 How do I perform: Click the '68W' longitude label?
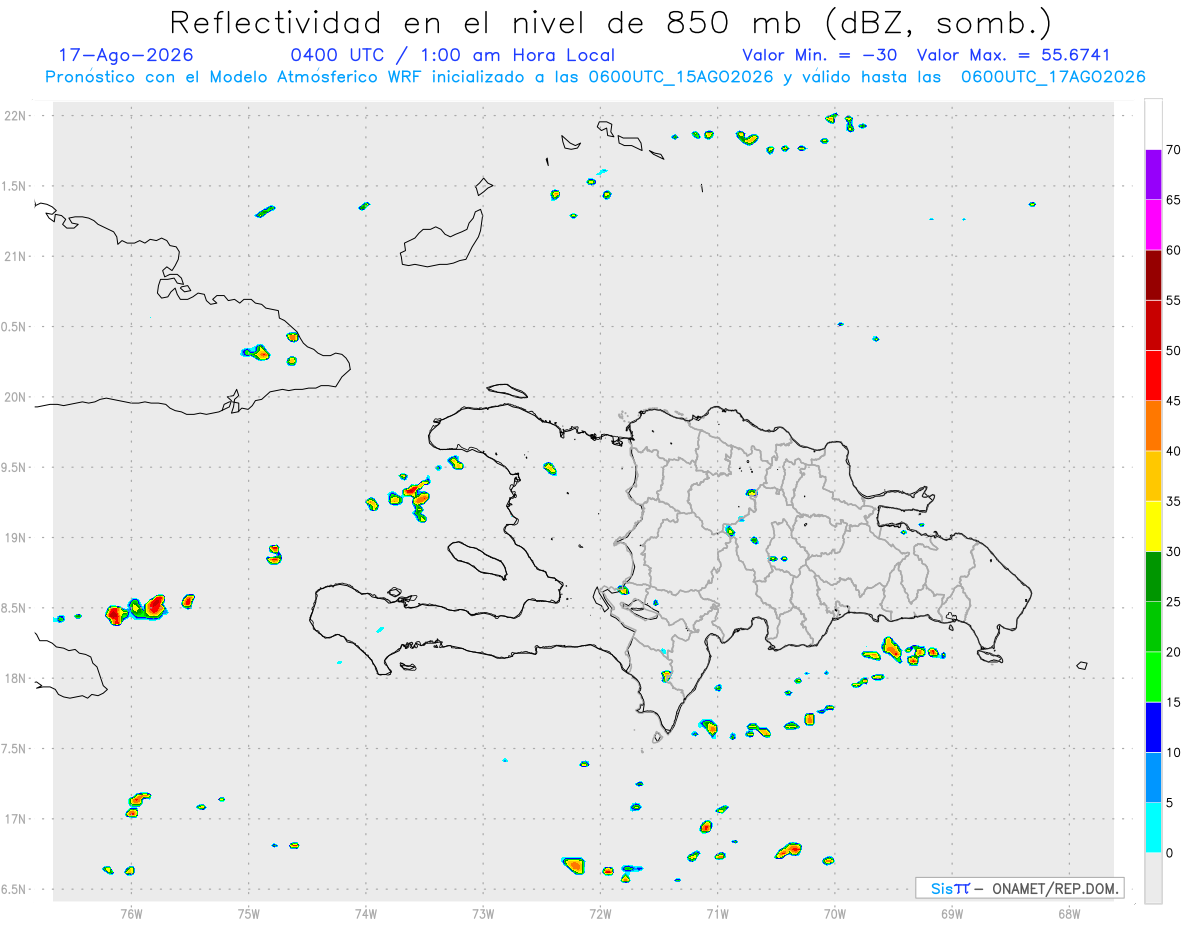click(1069, 913)
